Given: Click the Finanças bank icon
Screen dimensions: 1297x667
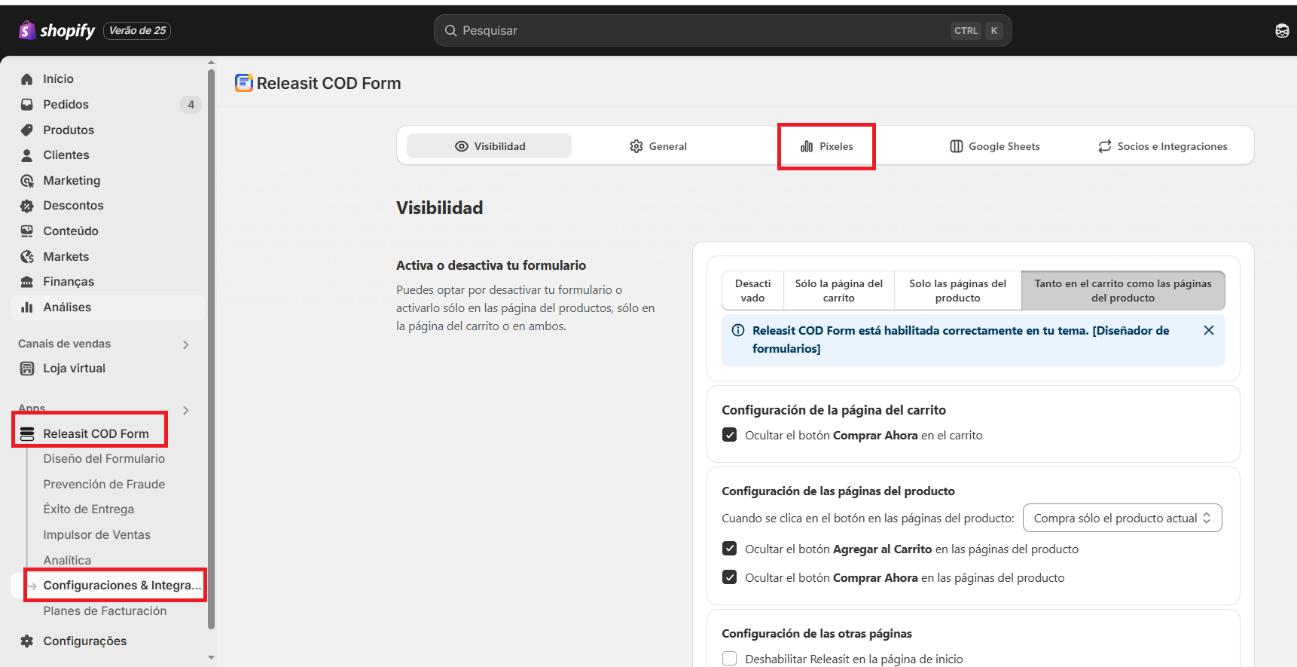Looking at the screenshot, I should pyautogui.click(x=27, y=282).
